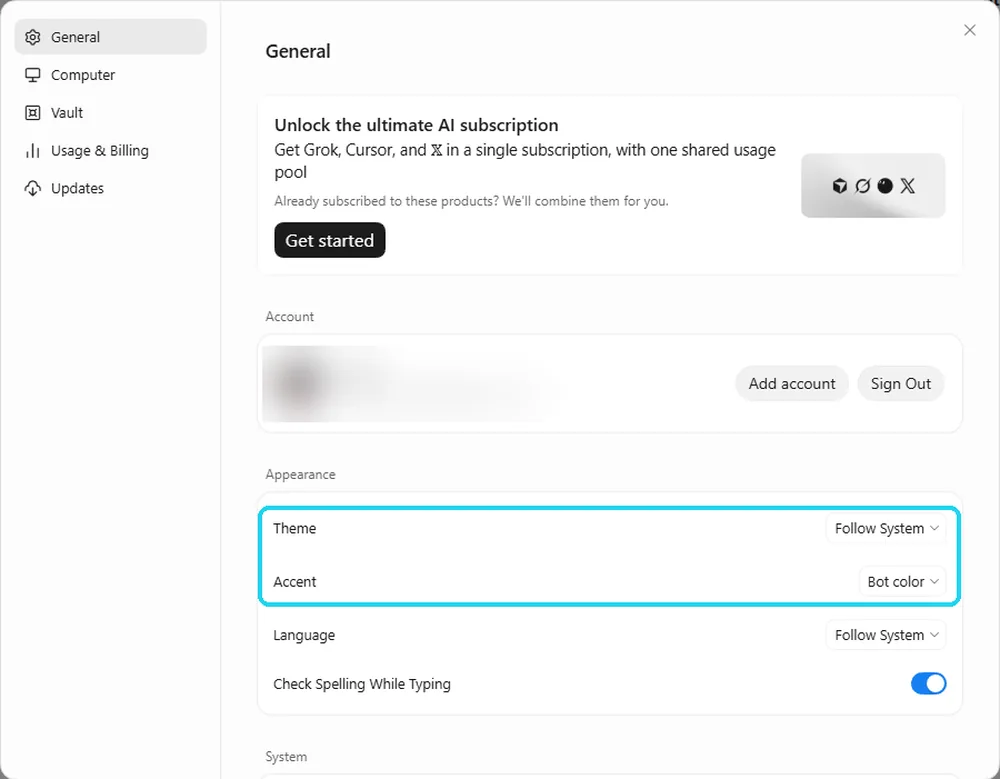Open the General settings tab label
Image resolution: width=1000 pixels, height=779 pixels.
(75, 37)
